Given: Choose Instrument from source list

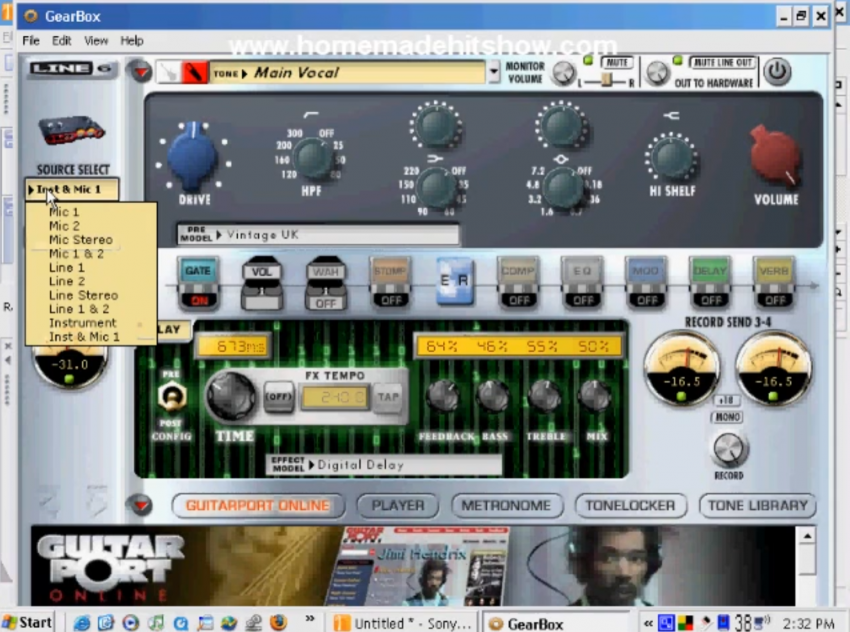Looking at the screenshot, I should pyautogui.click(x=82, y=323).
